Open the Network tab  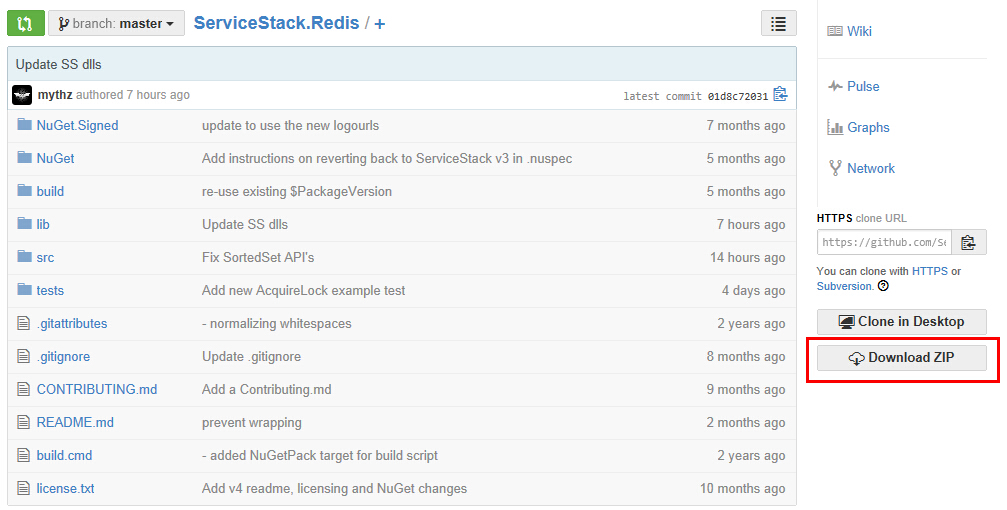[870, 168]
